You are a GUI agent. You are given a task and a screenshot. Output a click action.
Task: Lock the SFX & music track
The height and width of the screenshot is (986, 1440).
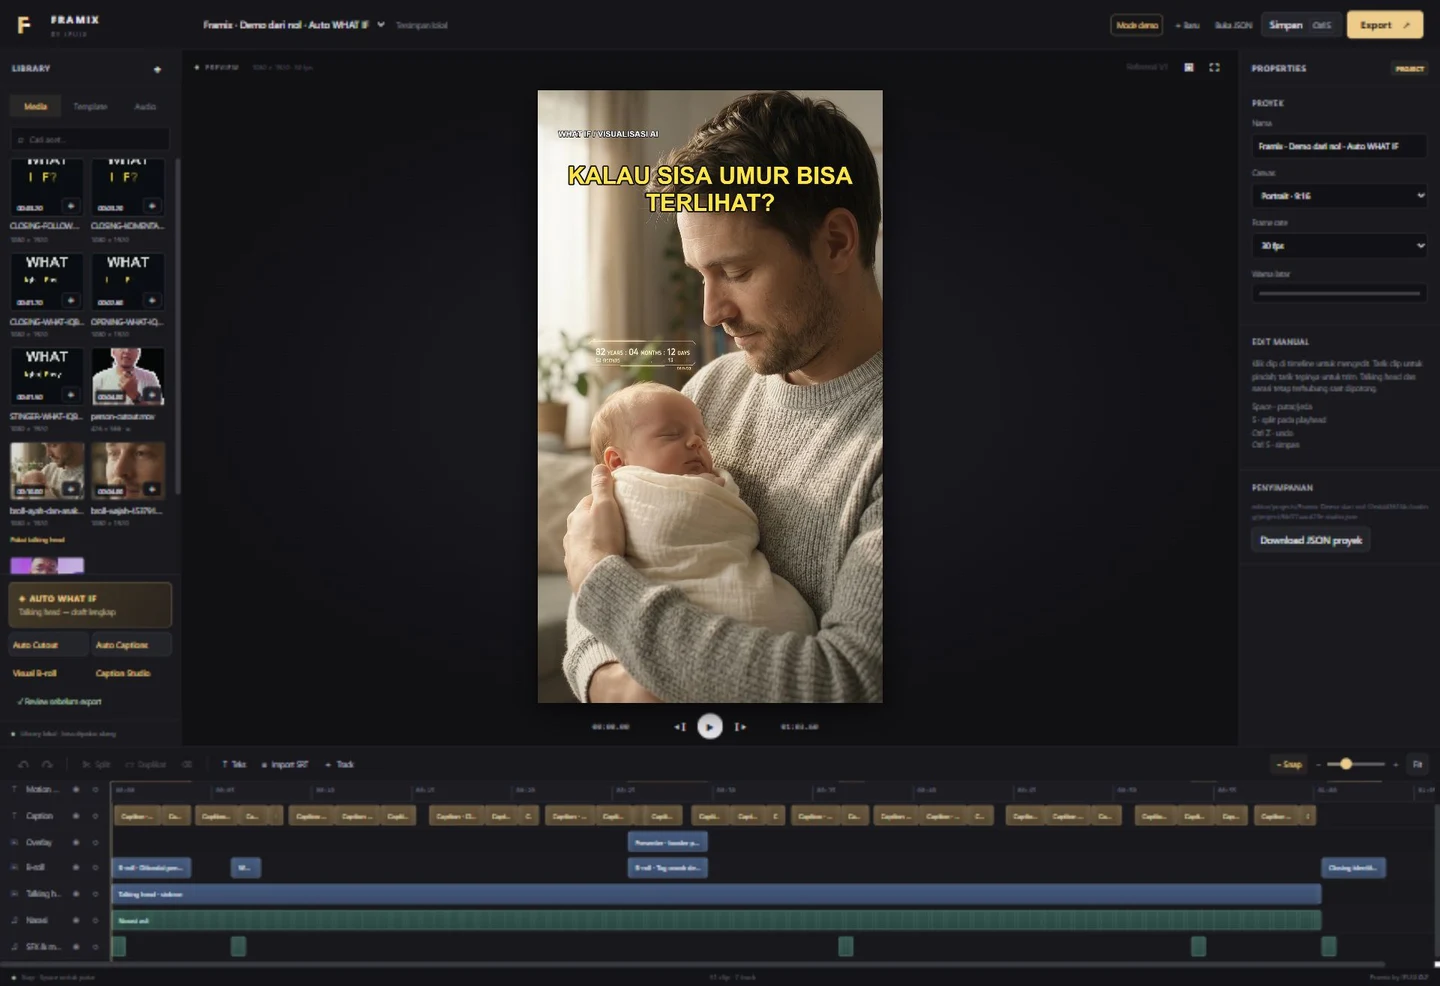(x=96, y=946)
